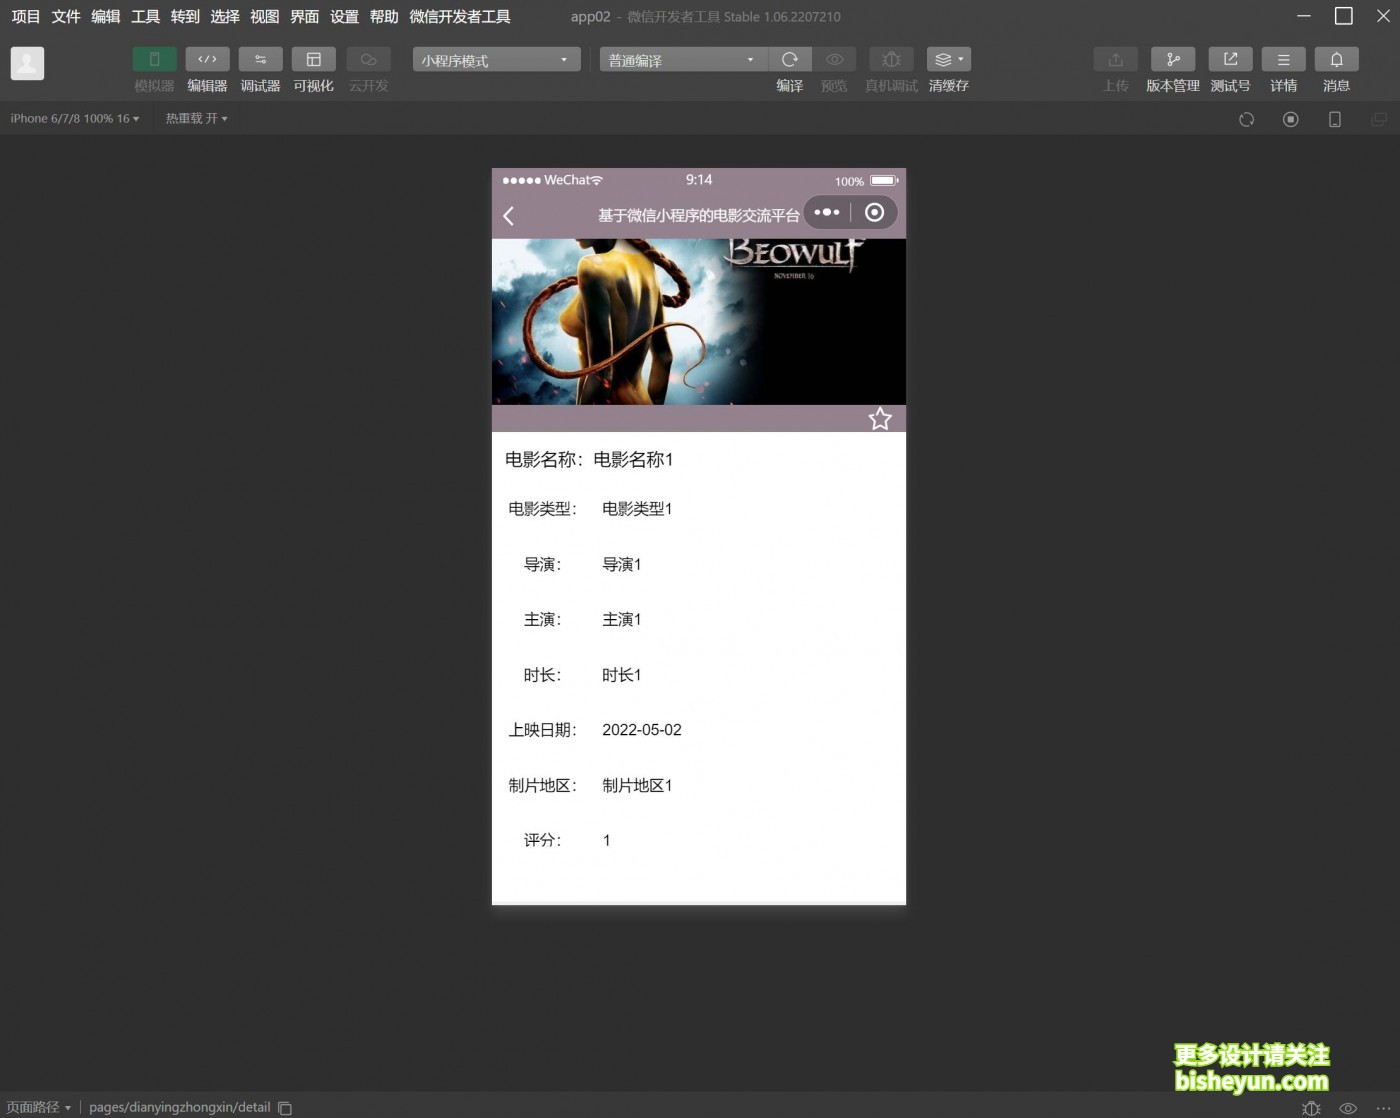Open the 编辑 menu
The width and height of the screenshot is (1400, 1118).
point(106,17)
